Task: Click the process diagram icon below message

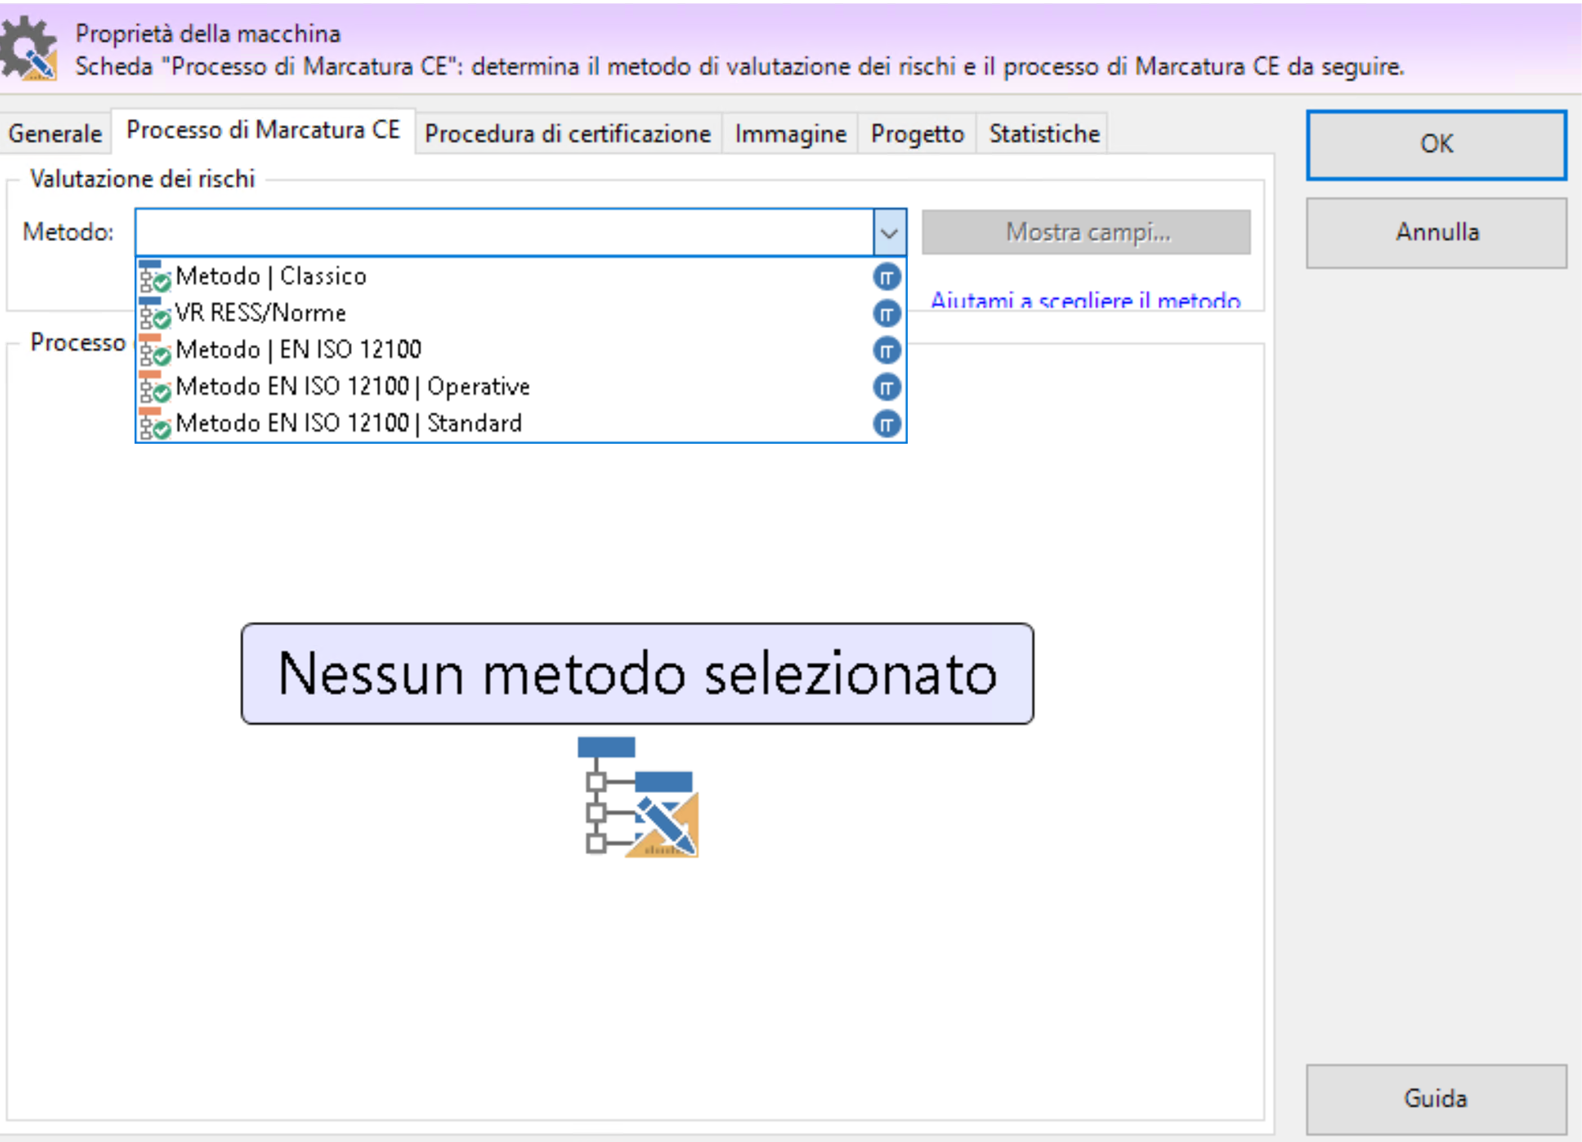Action: (637, 797)
